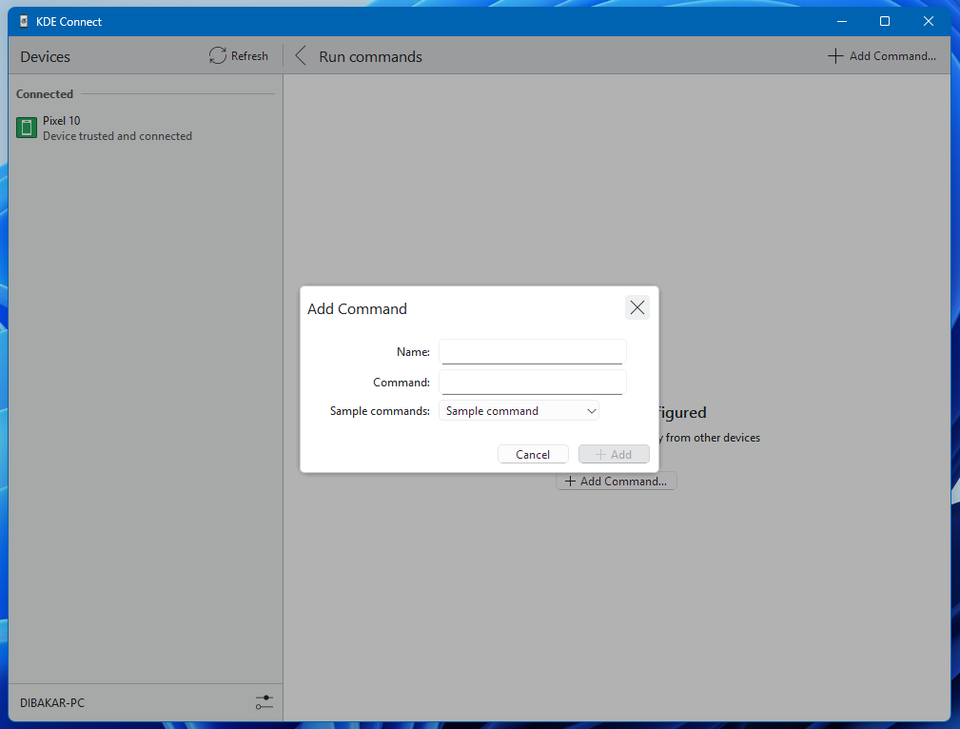Screen dimensions: 960x729
Task: Dismiss the dialog with the X button
Action: (x=637, y=307)
